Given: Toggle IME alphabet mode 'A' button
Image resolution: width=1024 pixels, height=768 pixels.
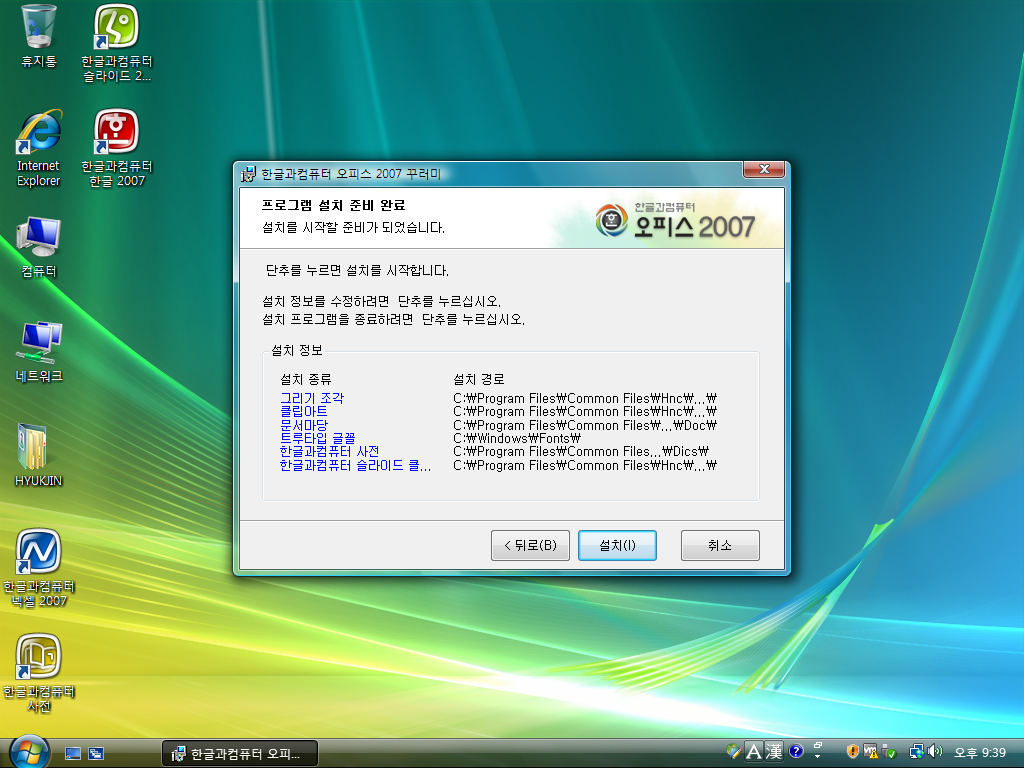Looking at the screenshot, I should click(753, 752).
